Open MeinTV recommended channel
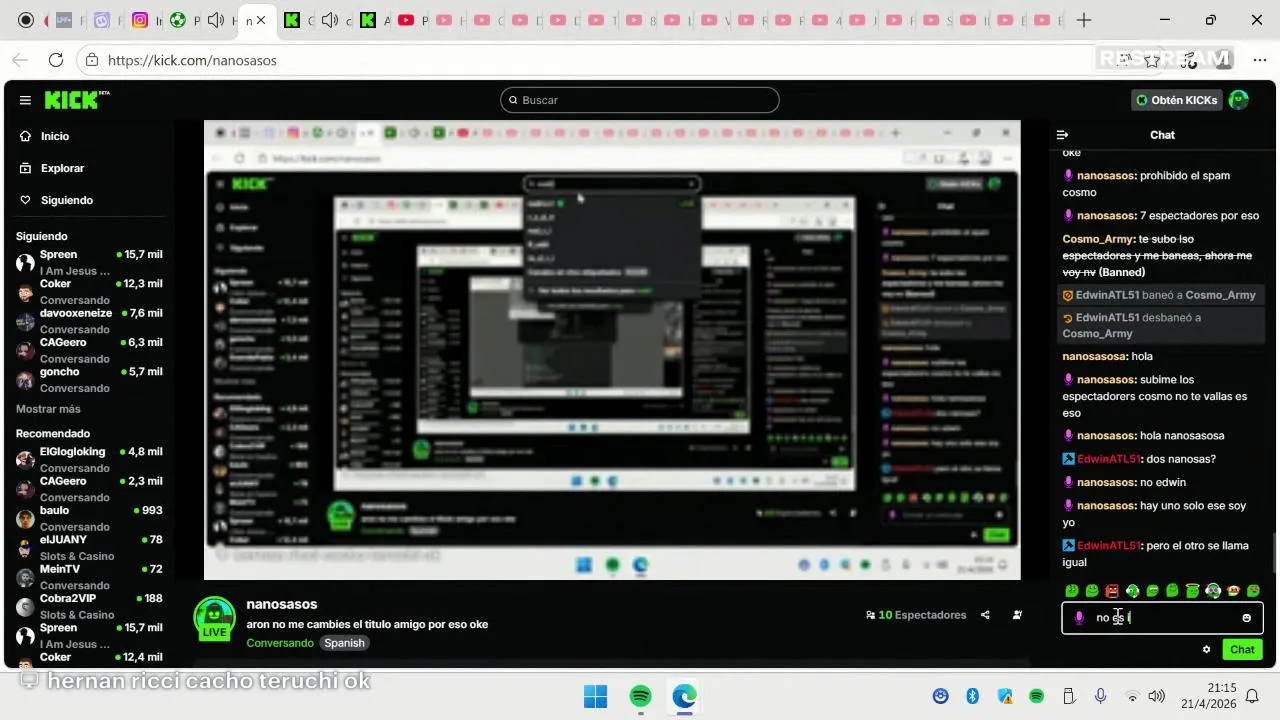This screenshot has height=720, width=1280. click(x=89, y=577)
